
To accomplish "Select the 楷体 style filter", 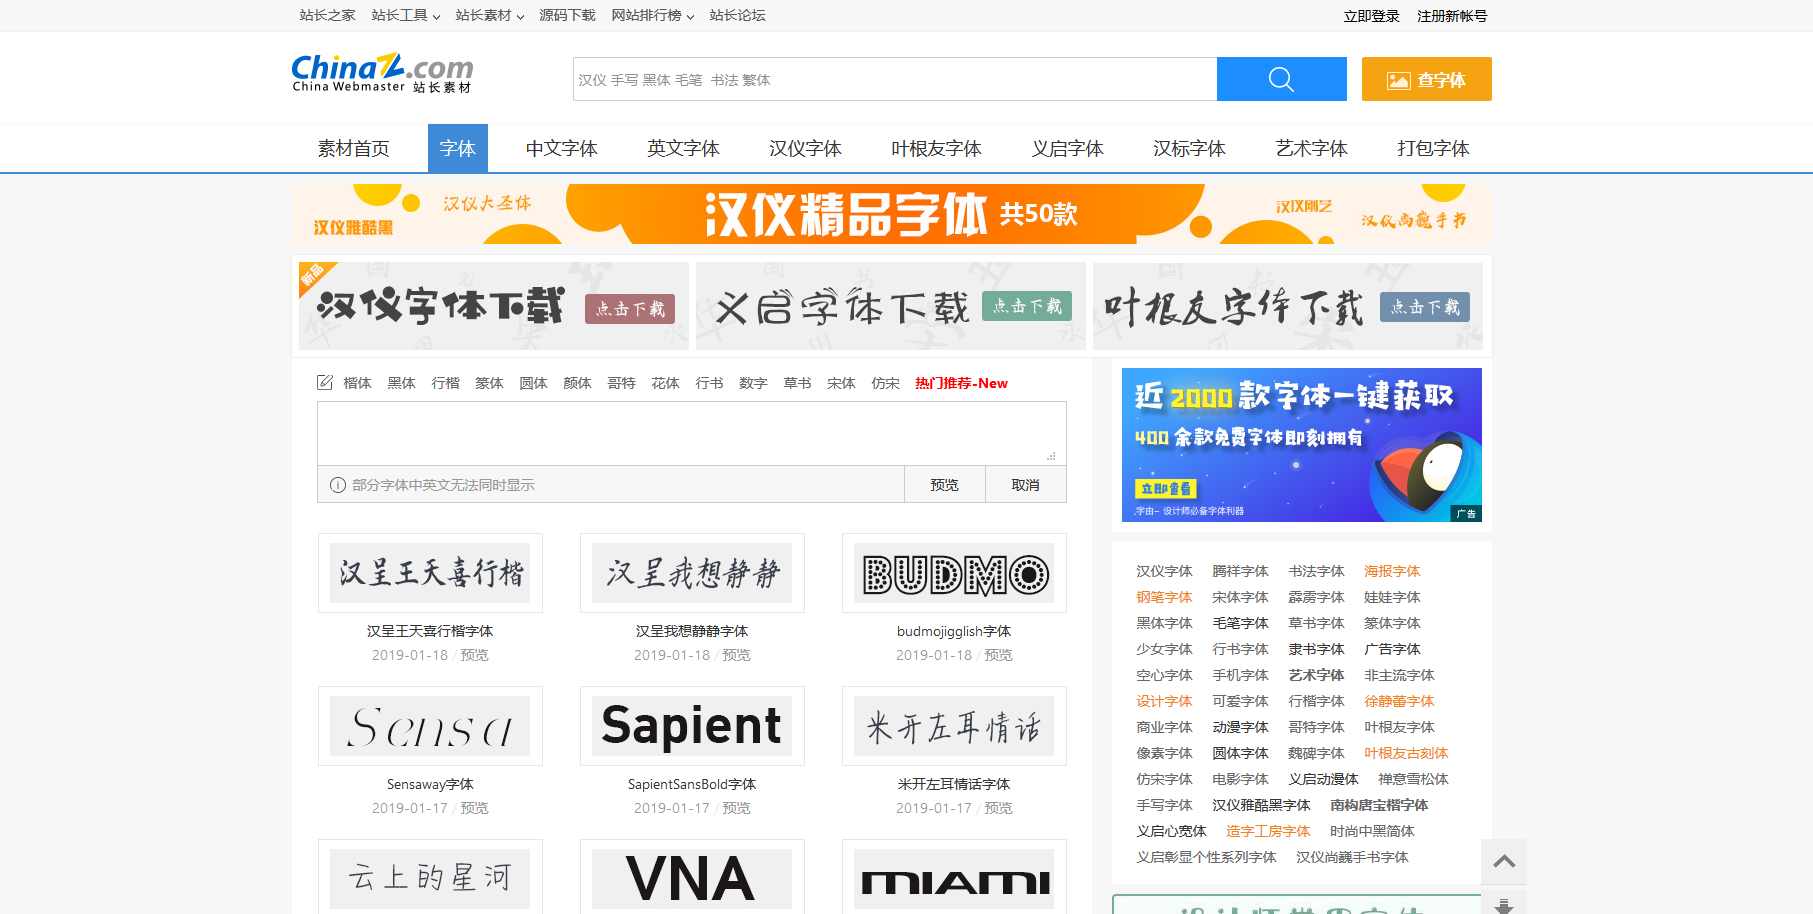I will (x=357, y=383).
